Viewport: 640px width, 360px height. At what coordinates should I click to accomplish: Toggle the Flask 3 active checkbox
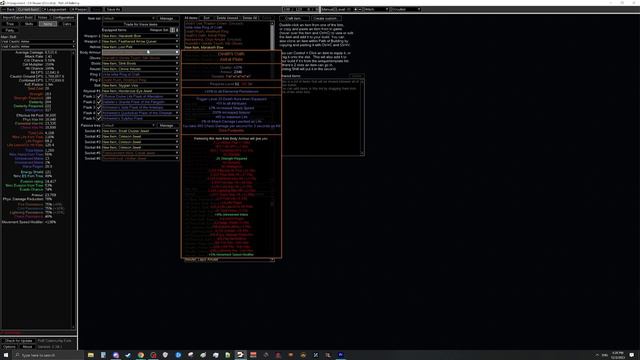(x=99, y=107)
